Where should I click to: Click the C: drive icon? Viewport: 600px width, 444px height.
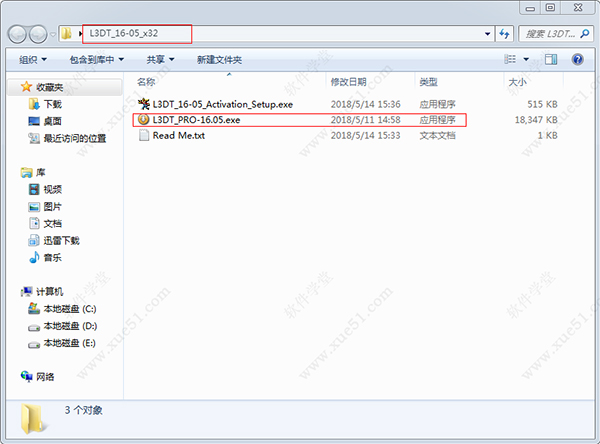pos(34,309)
